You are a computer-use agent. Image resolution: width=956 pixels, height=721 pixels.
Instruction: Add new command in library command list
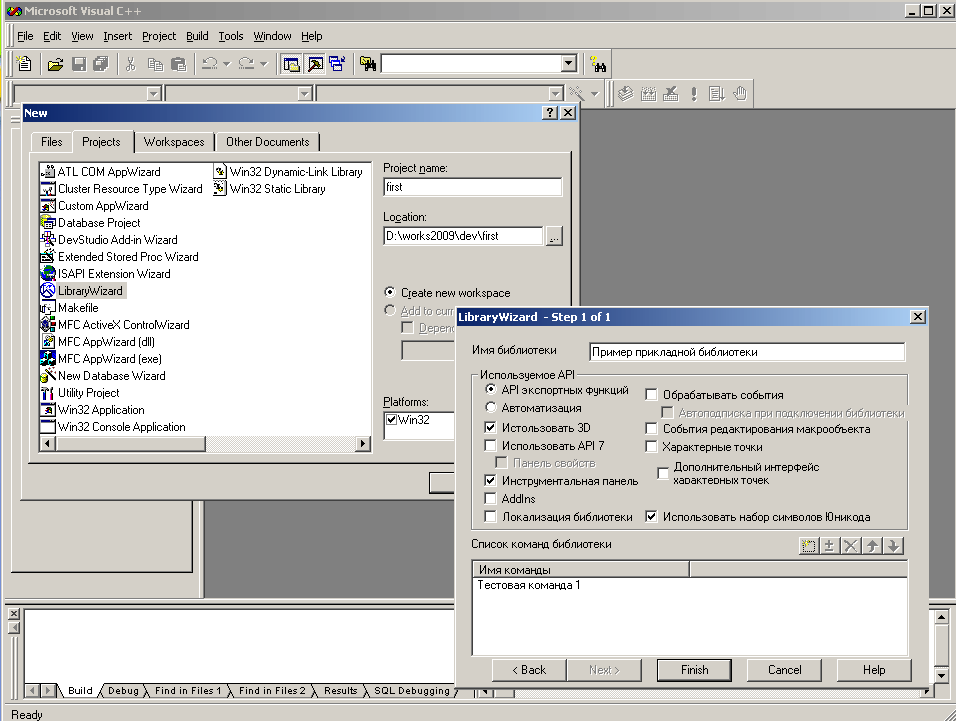coord(809,545)
